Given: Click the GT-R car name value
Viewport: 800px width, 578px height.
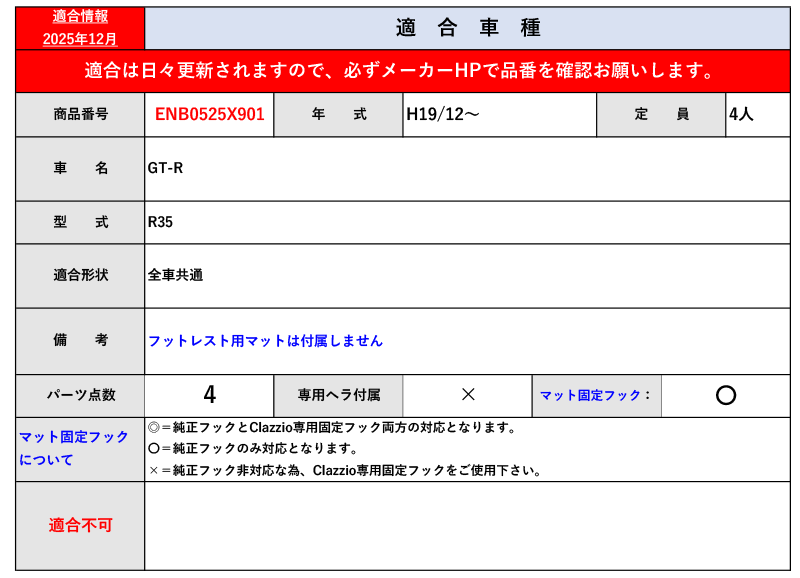Looking at the screenshot, I should [x=166, y=168].
